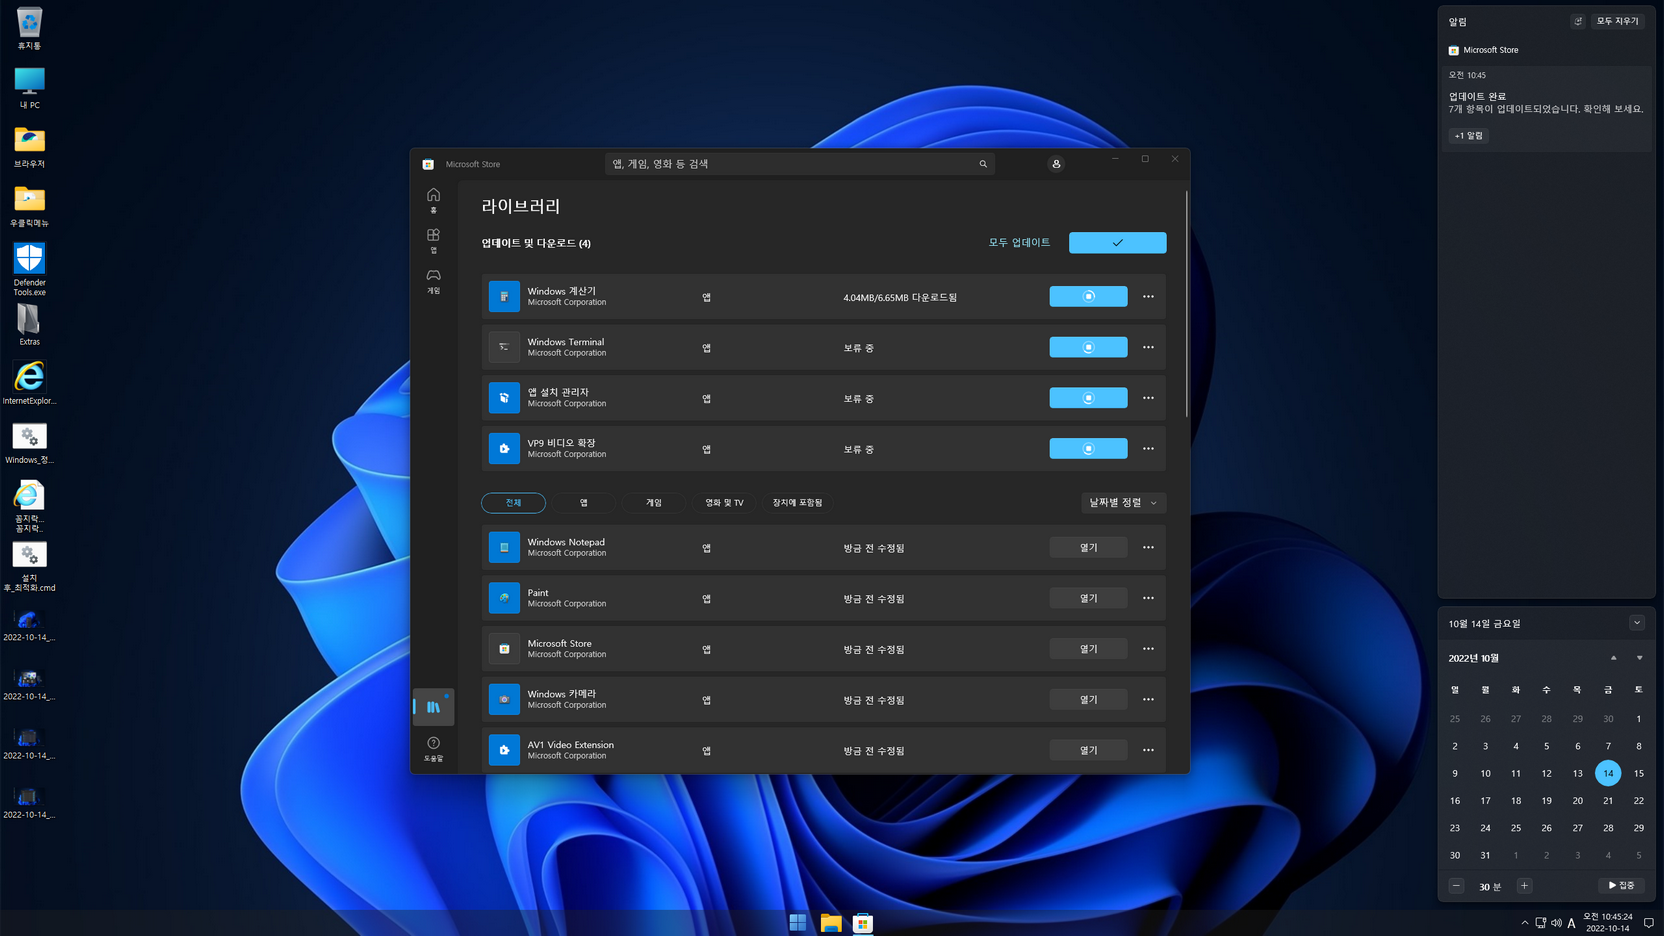Open more options for VP9 비디오 확장

click(1148, 448)
